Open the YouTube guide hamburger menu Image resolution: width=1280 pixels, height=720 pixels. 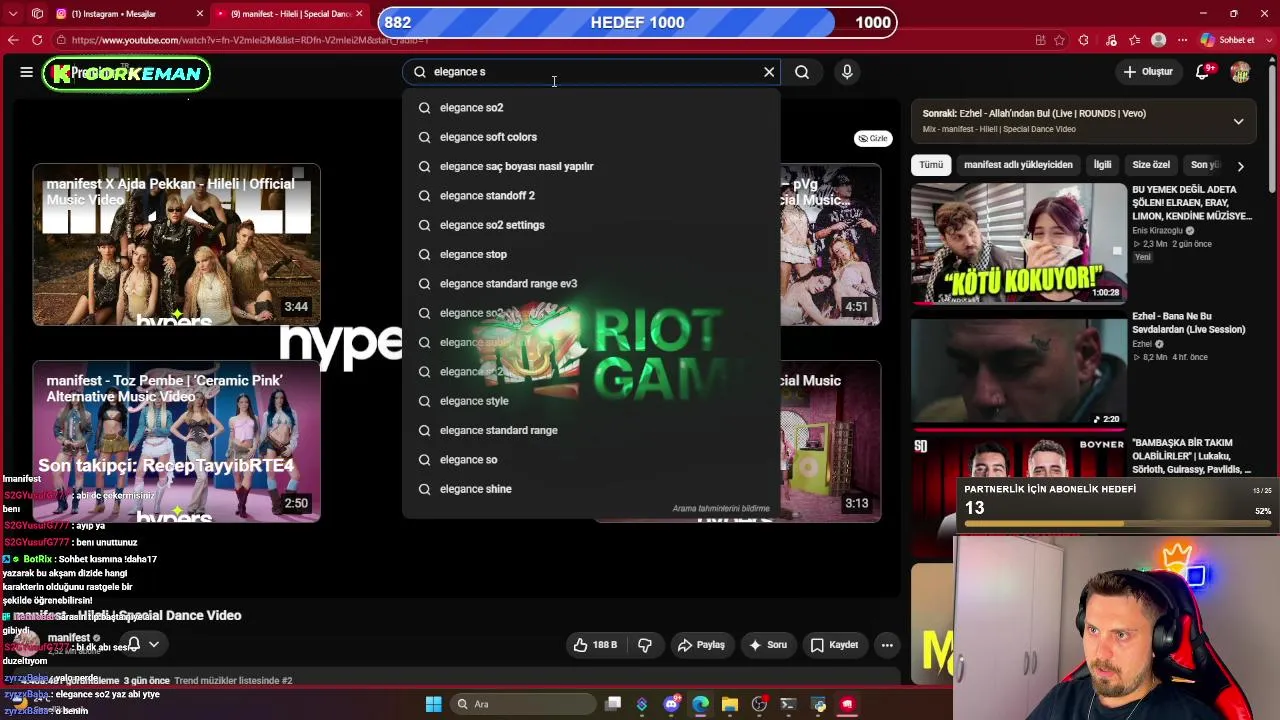pyautogui.click(x=26, y=72)
